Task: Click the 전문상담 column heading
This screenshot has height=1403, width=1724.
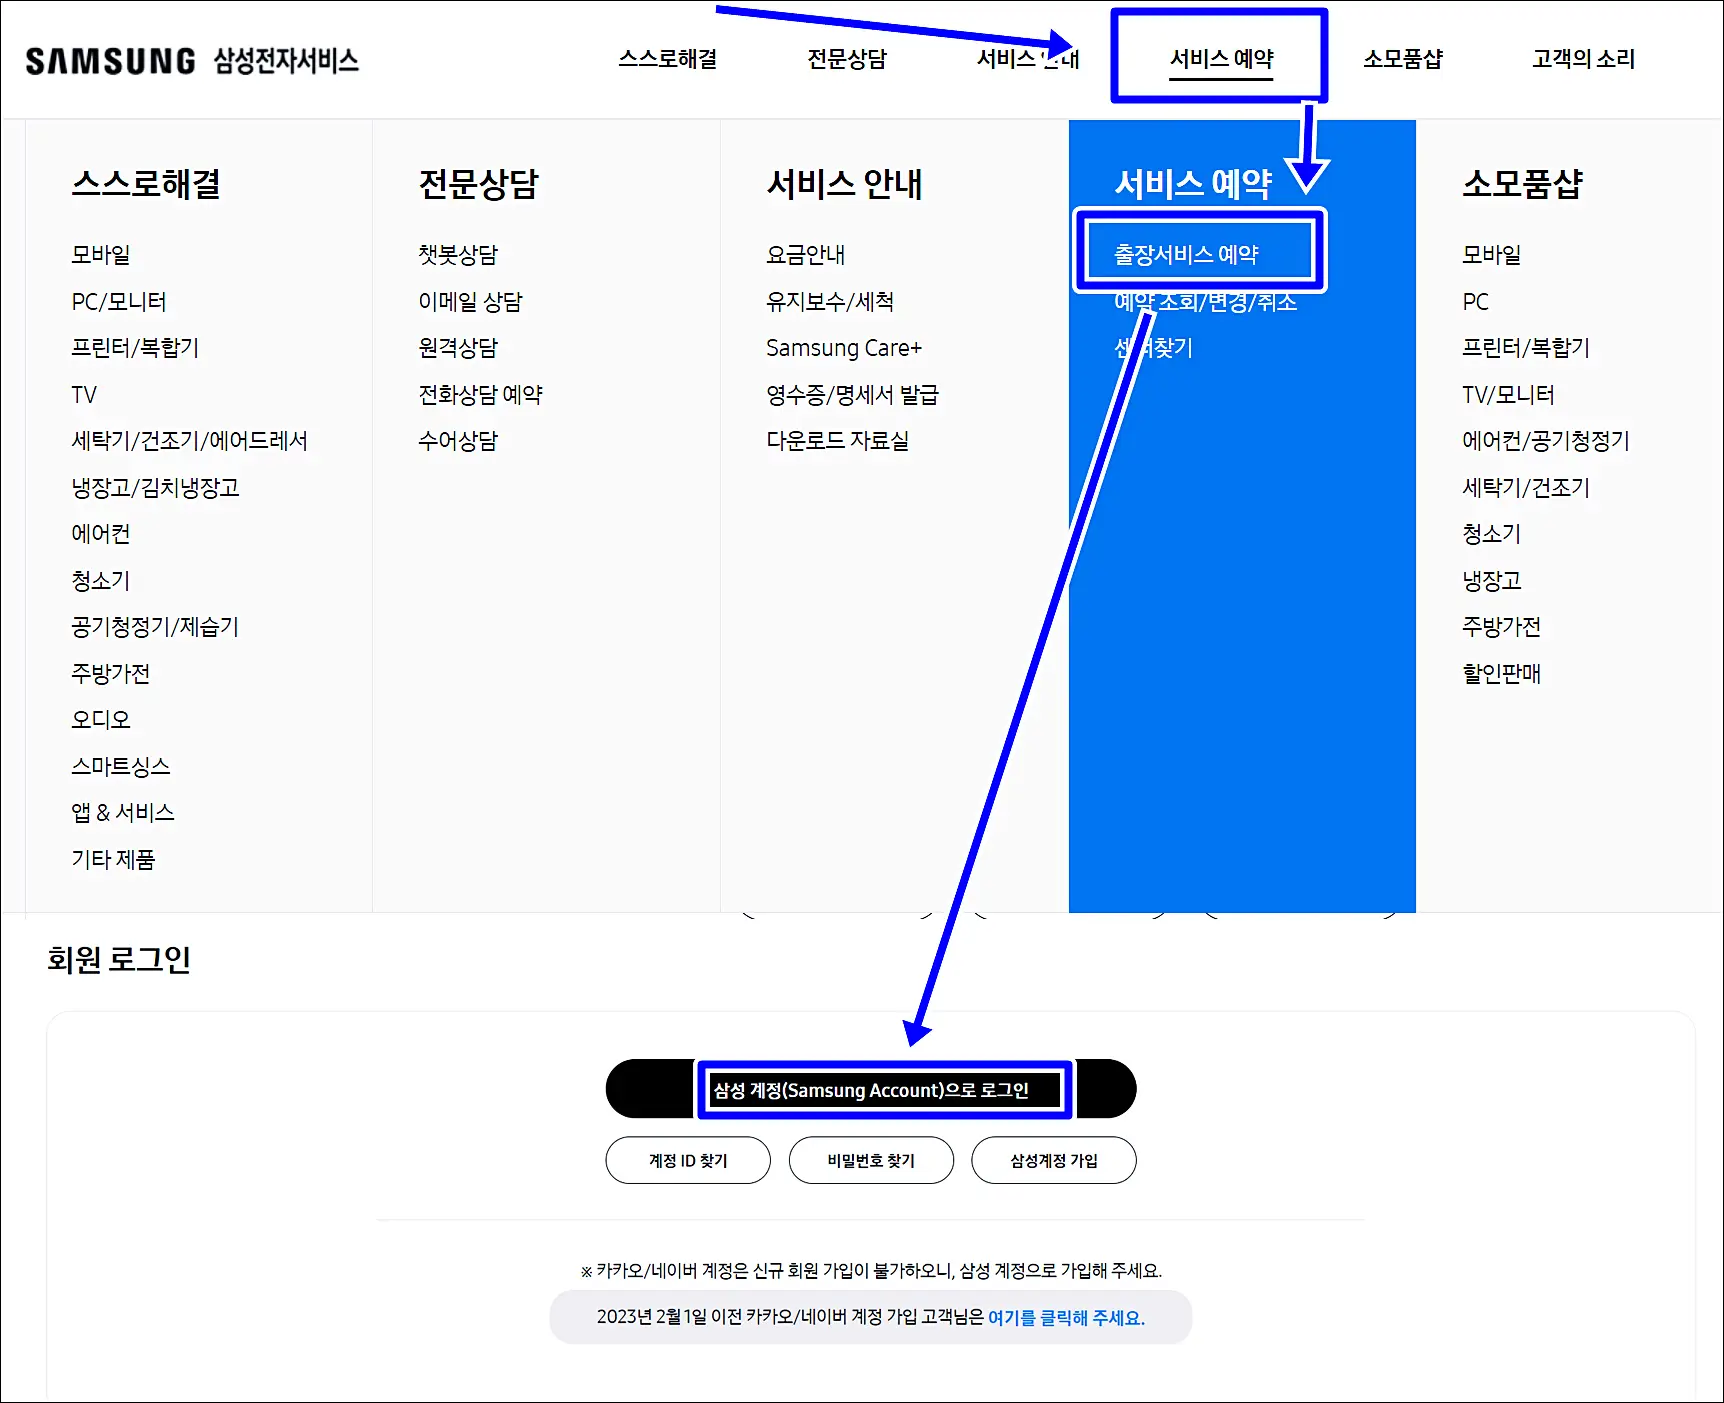Action: tap(479, 184)
